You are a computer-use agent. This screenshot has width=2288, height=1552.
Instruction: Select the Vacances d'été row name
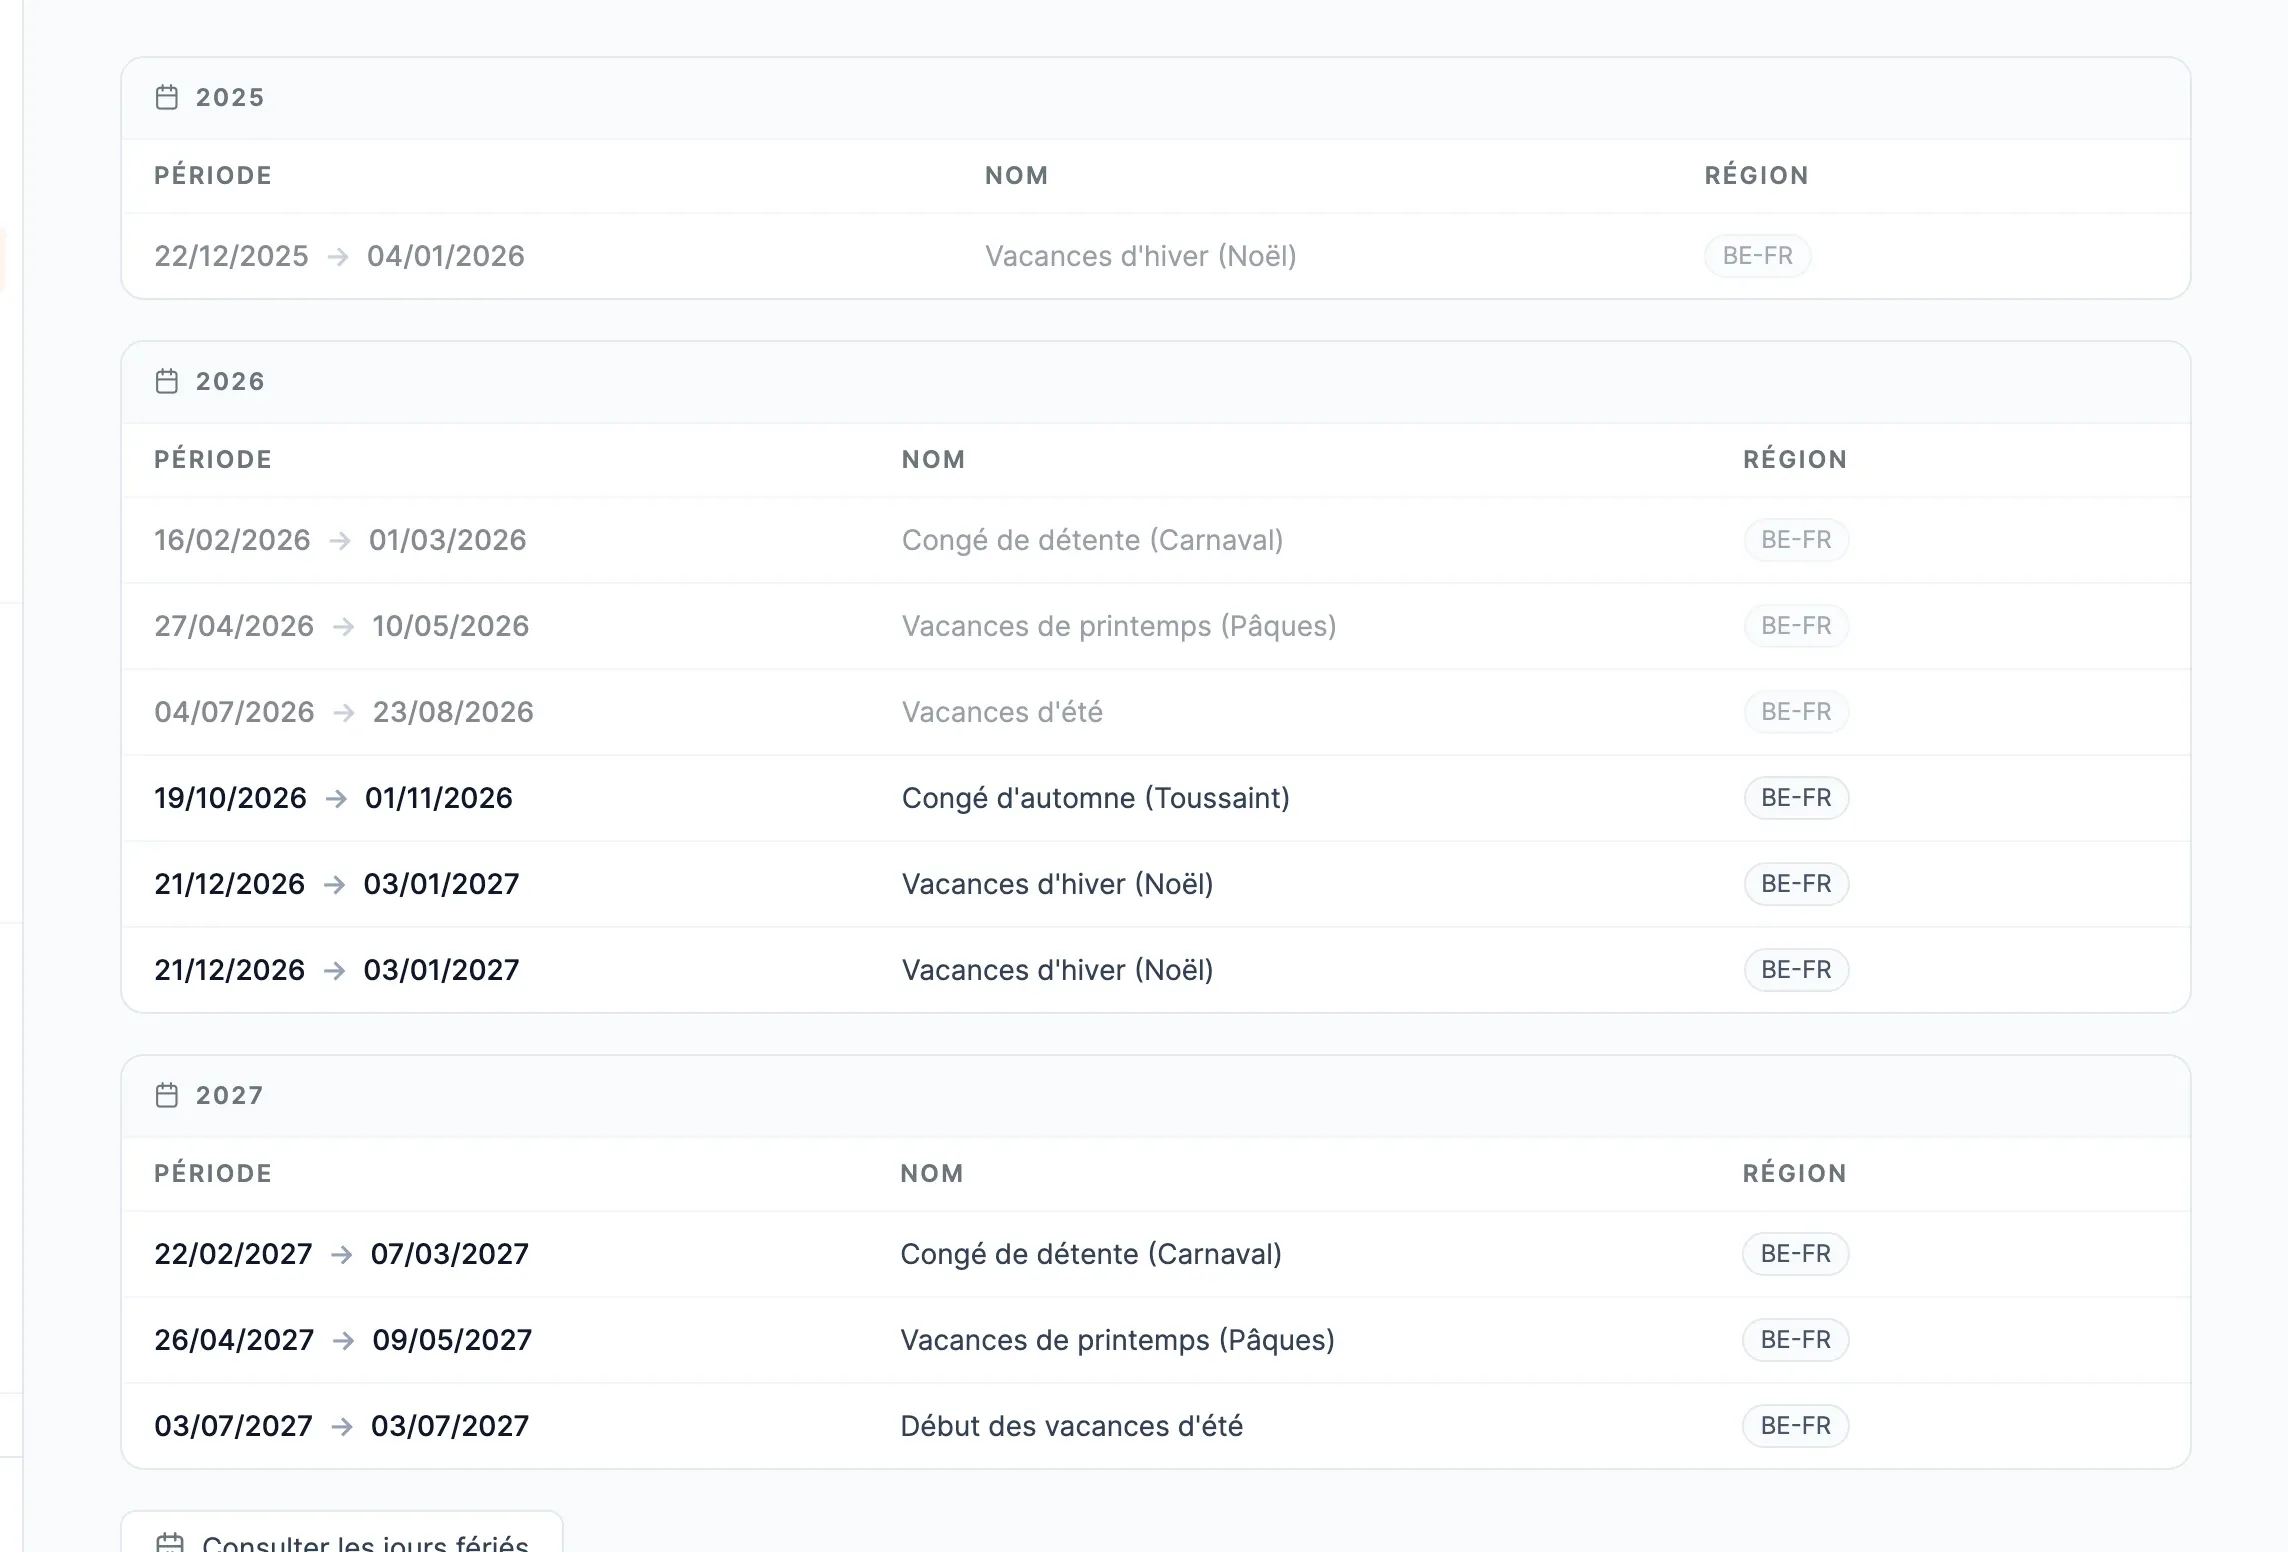point(1002,712)
